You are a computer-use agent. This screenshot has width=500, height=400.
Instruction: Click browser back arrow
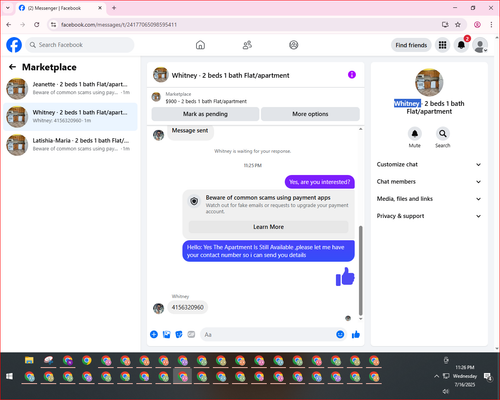[x=9, y=25]
